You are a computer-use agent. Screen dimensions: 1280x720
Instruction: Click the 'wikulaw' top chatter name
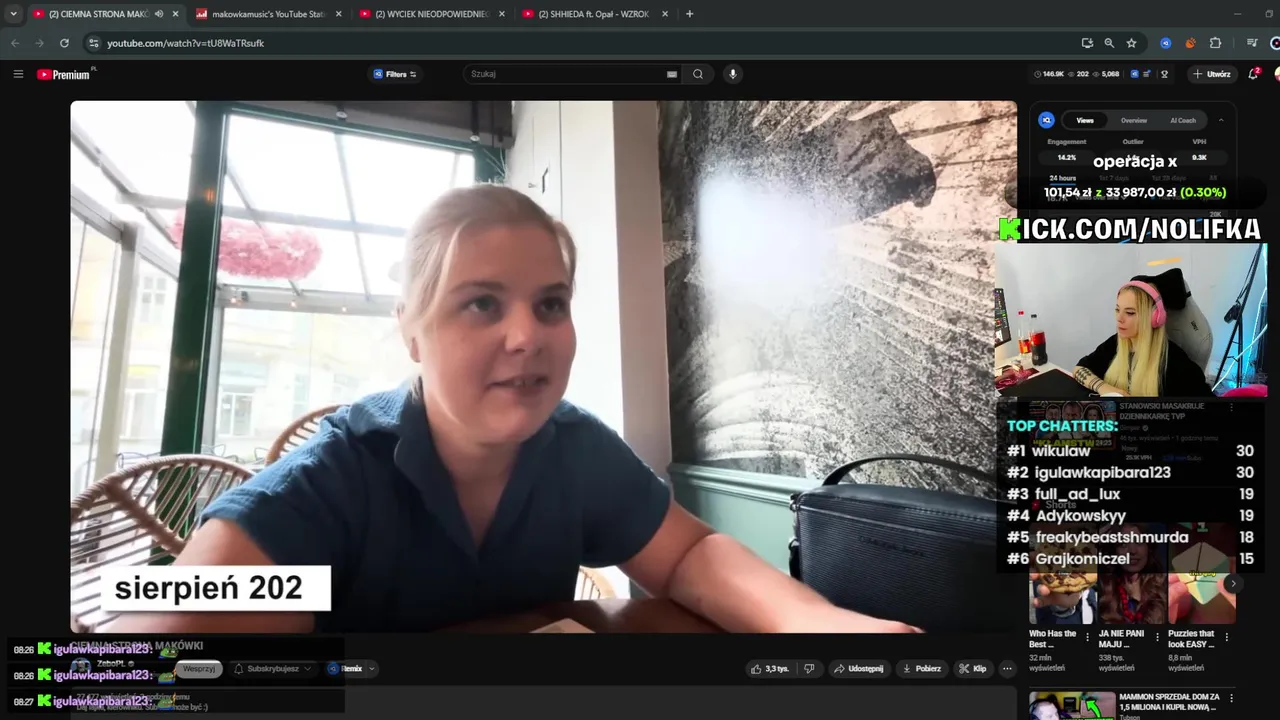(x=1061, y=451)
